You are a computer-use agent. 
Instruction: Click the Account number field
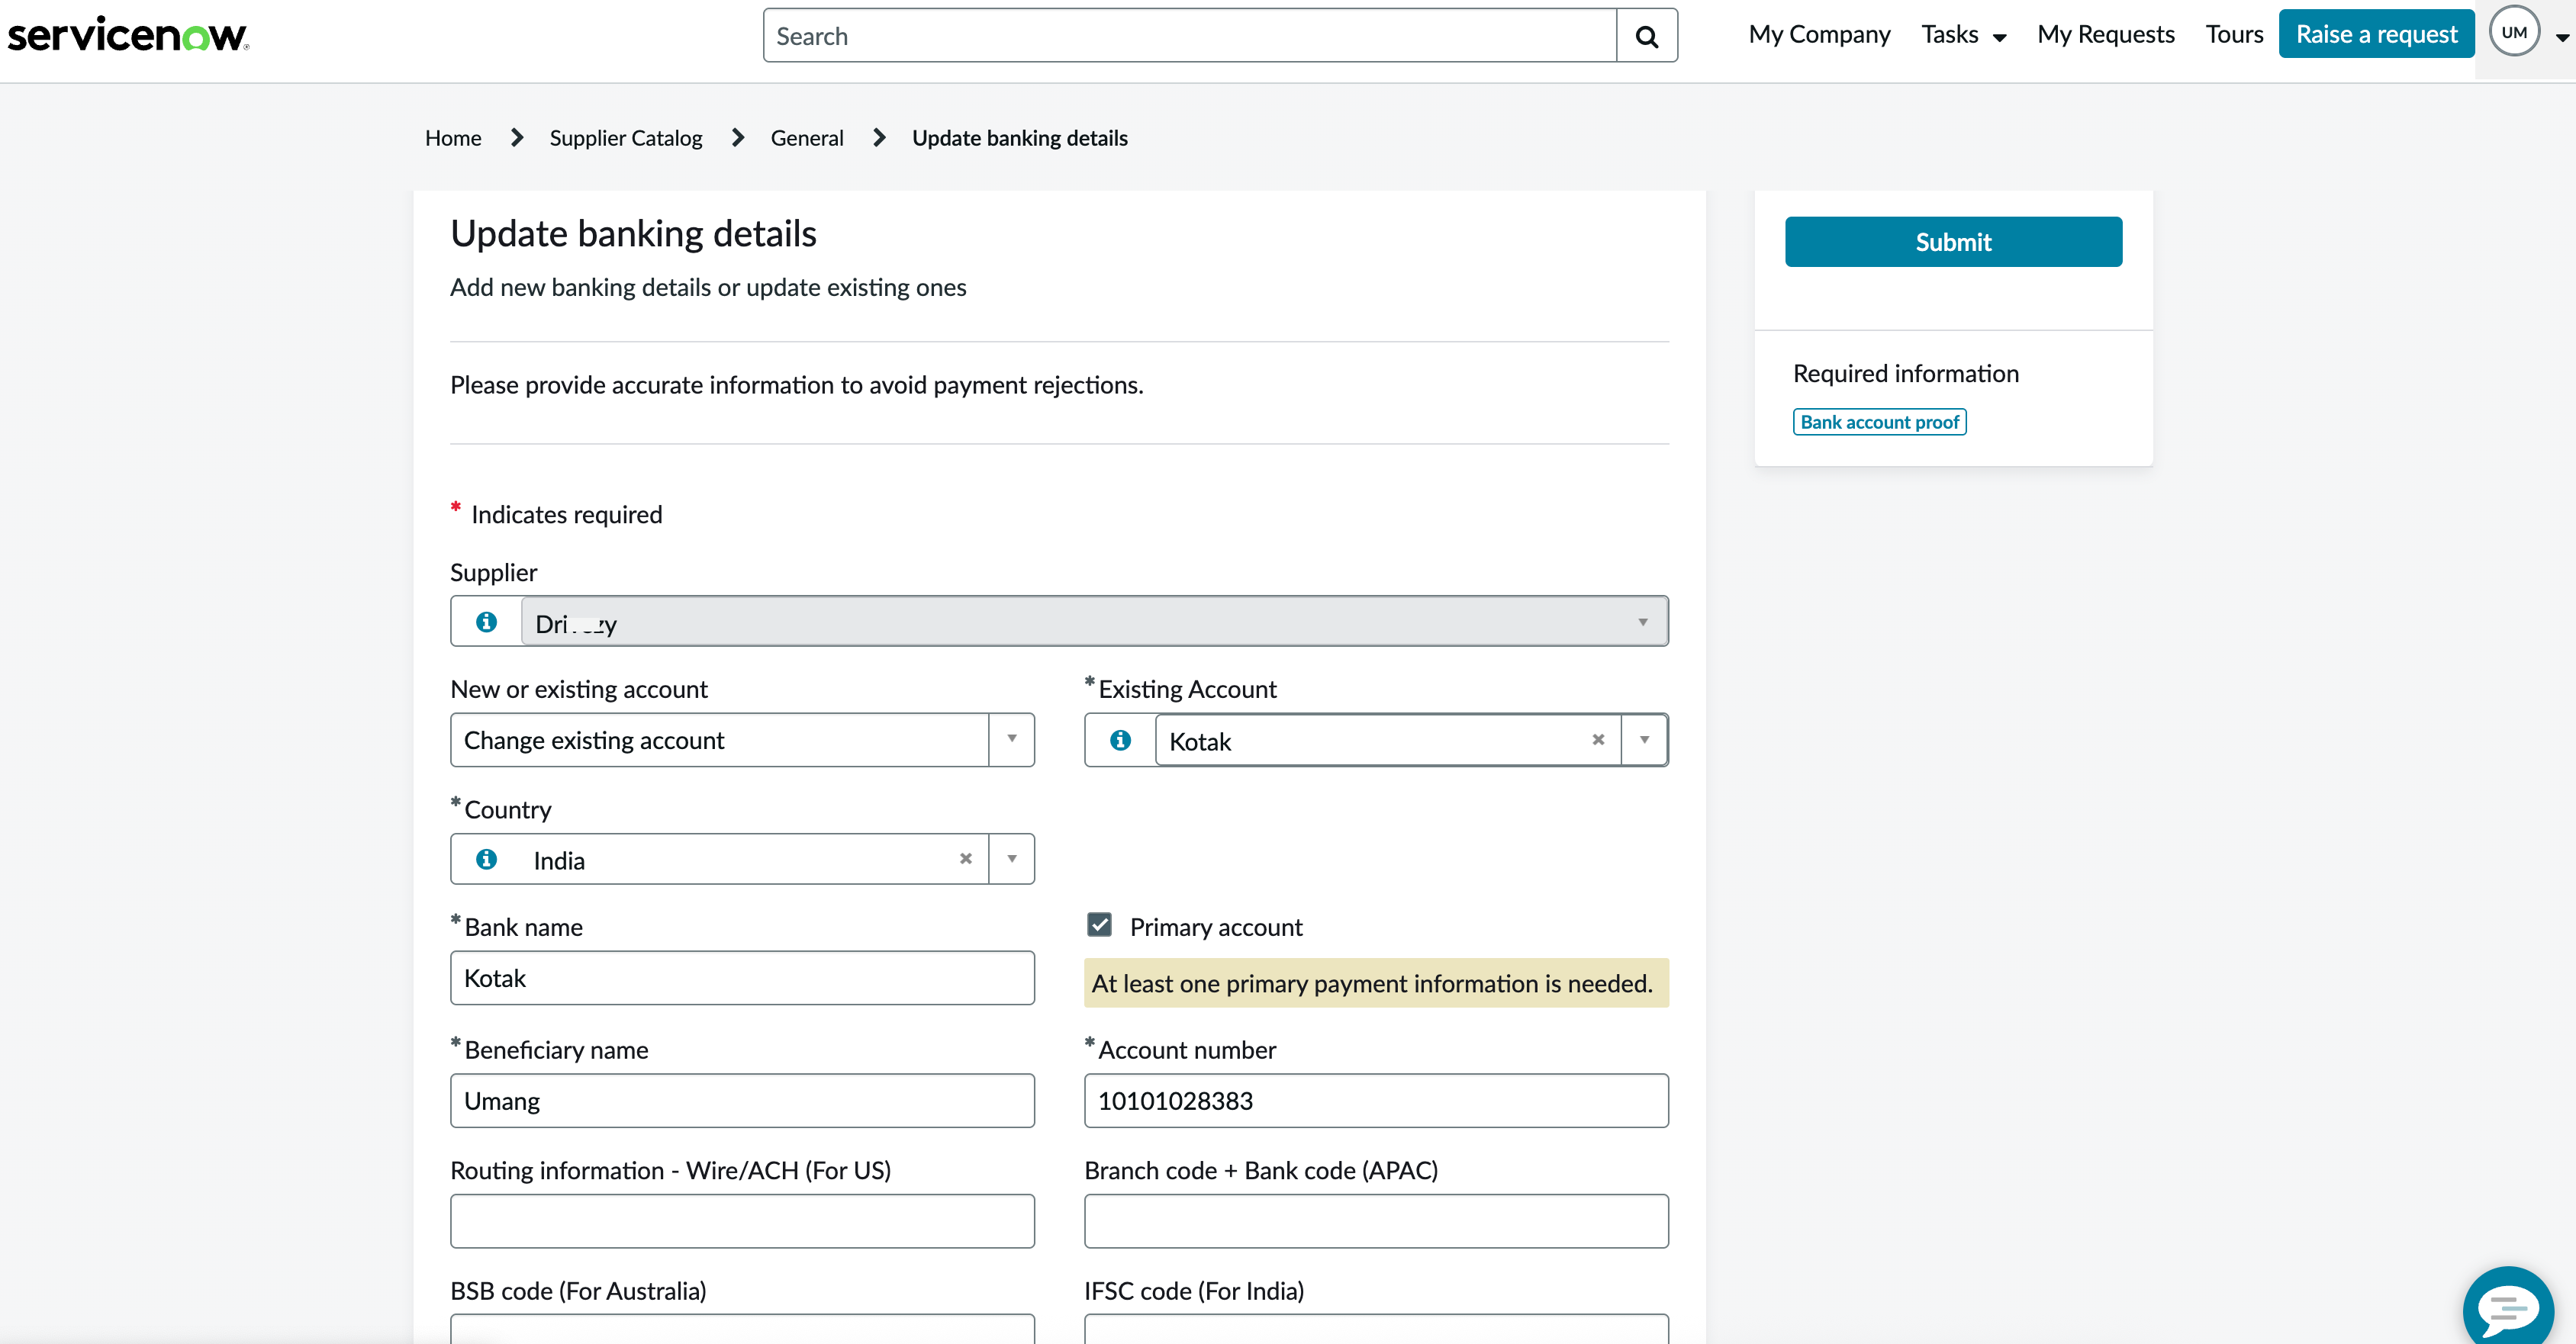(x=1376, y=1101)
